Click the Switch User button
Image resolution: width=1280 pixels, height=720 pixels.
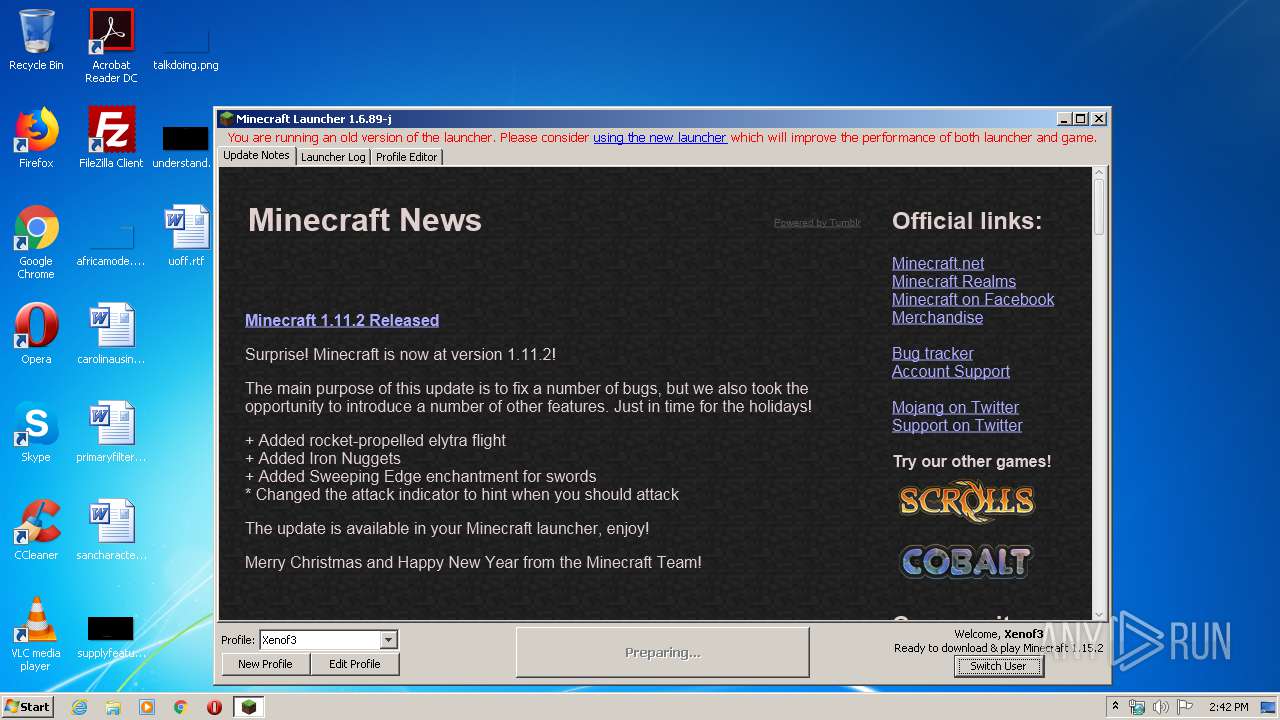[998, 666]
